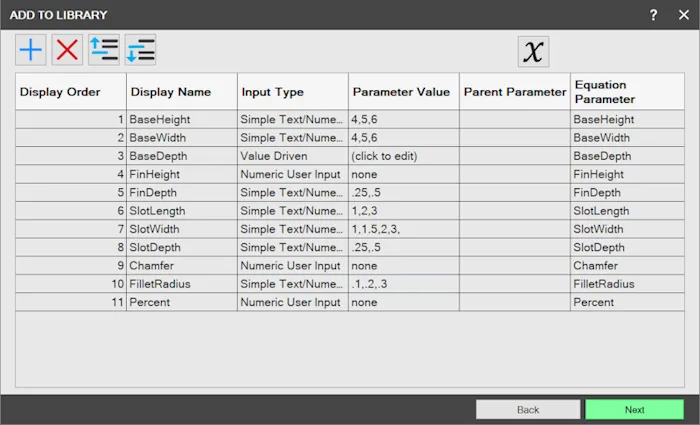Viewport: 700px width, 425px height.
Task: Select BaseHeight equation parameter cell
Action: coord(627,120)
